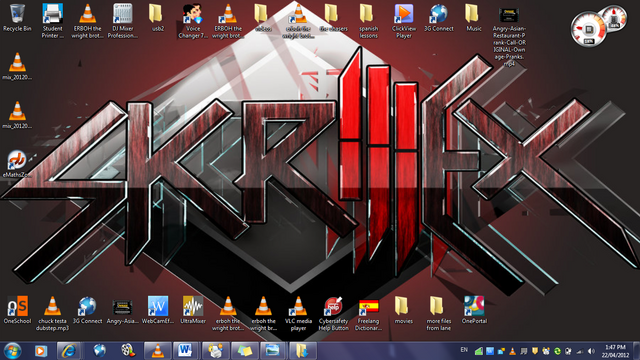
Task: Open the Music folder
Action: coord(473,18)
